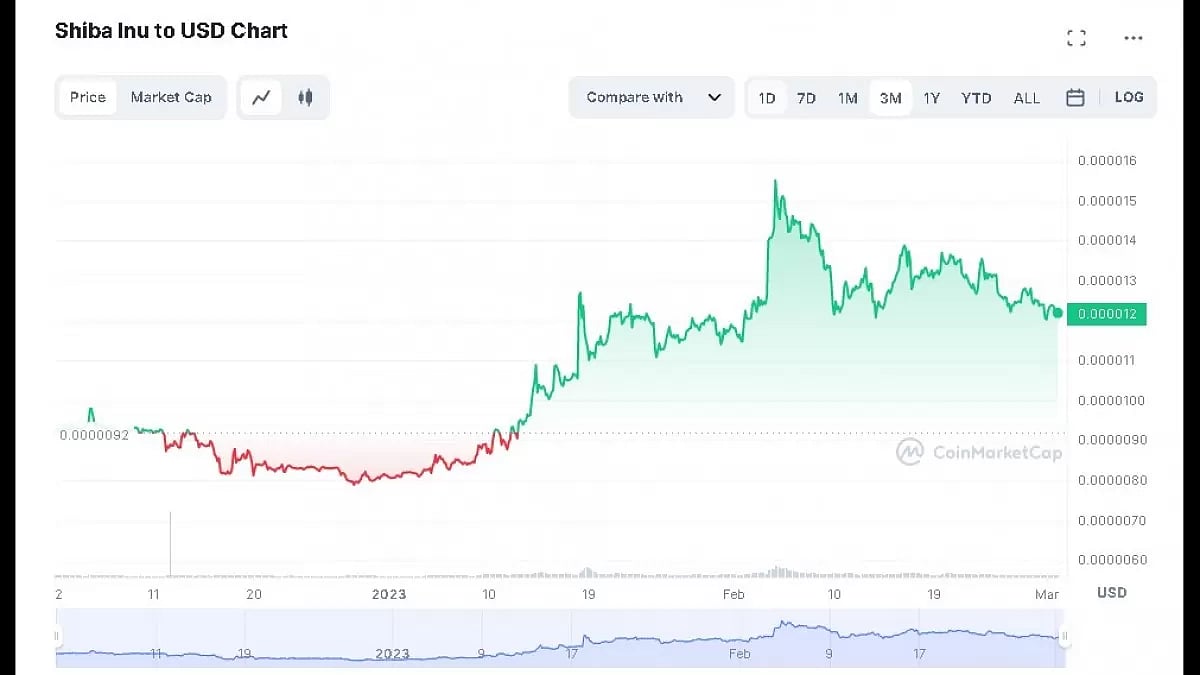The image size is (1200, 675).
Task: Open the fullscreen chart view
Action: [1077, 37]
